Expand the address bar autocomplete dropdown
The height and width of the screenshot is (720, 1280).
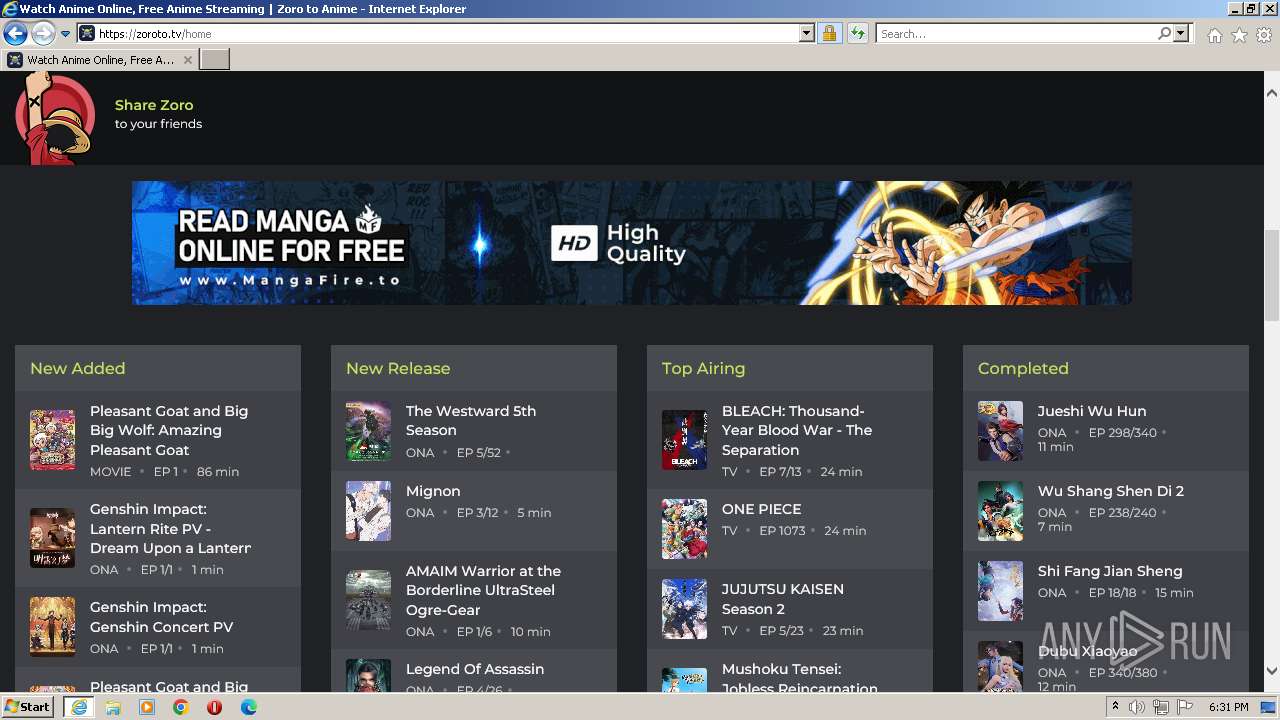tap(807, 34)
